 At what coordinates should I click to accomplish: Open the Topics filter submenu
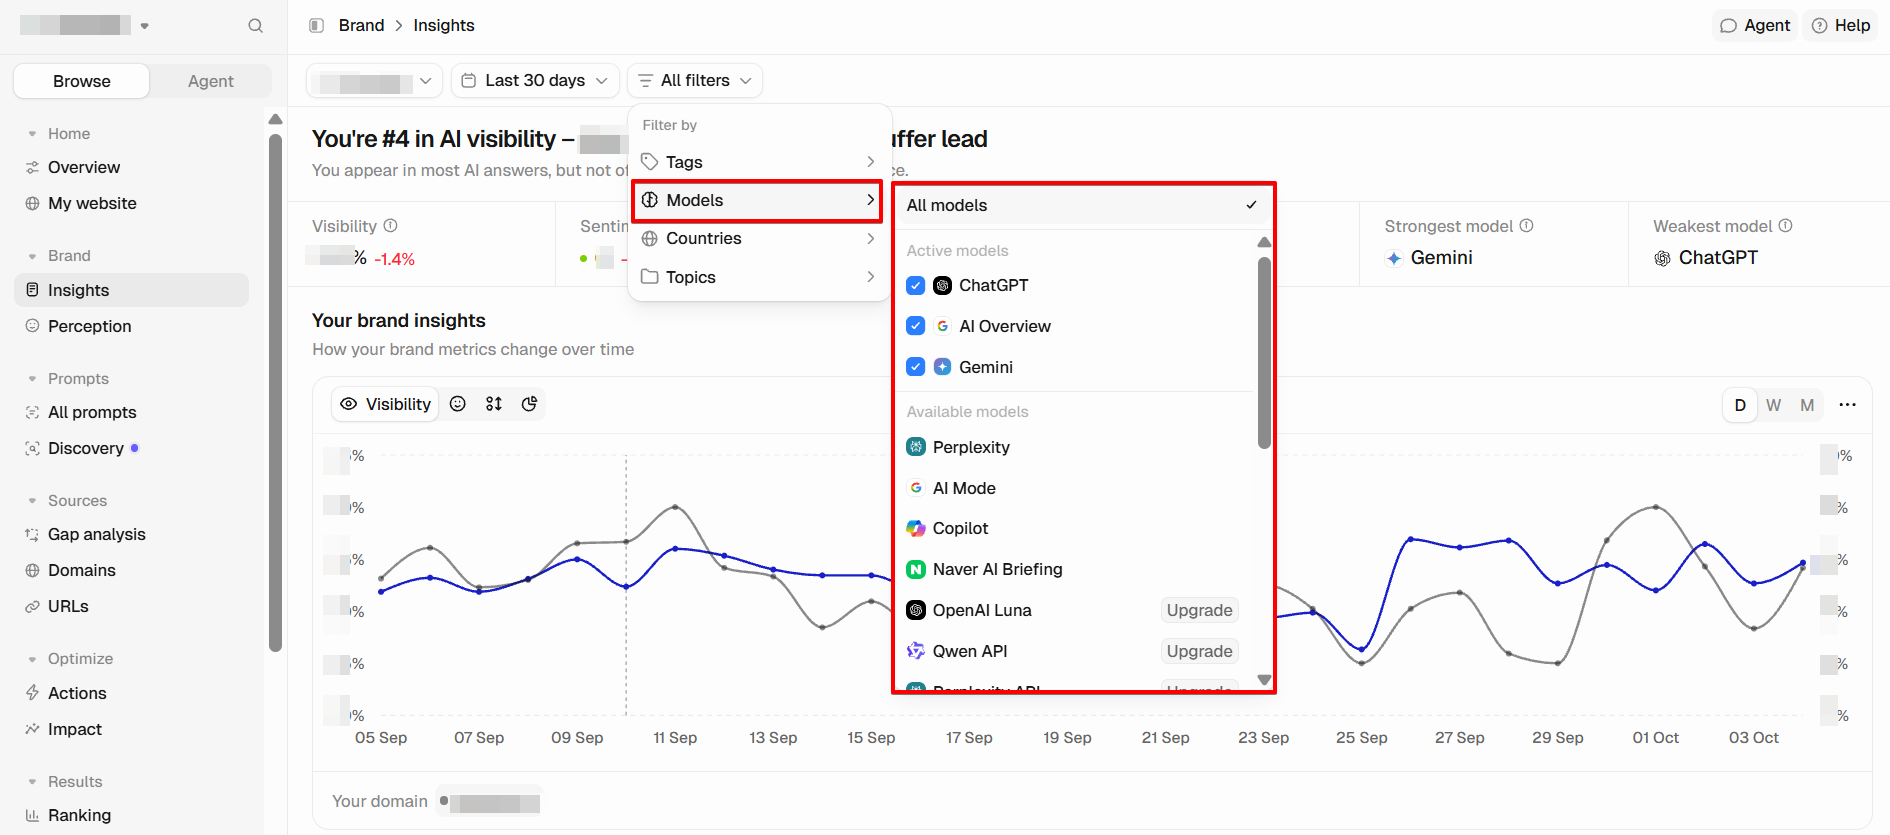point(758,277)
